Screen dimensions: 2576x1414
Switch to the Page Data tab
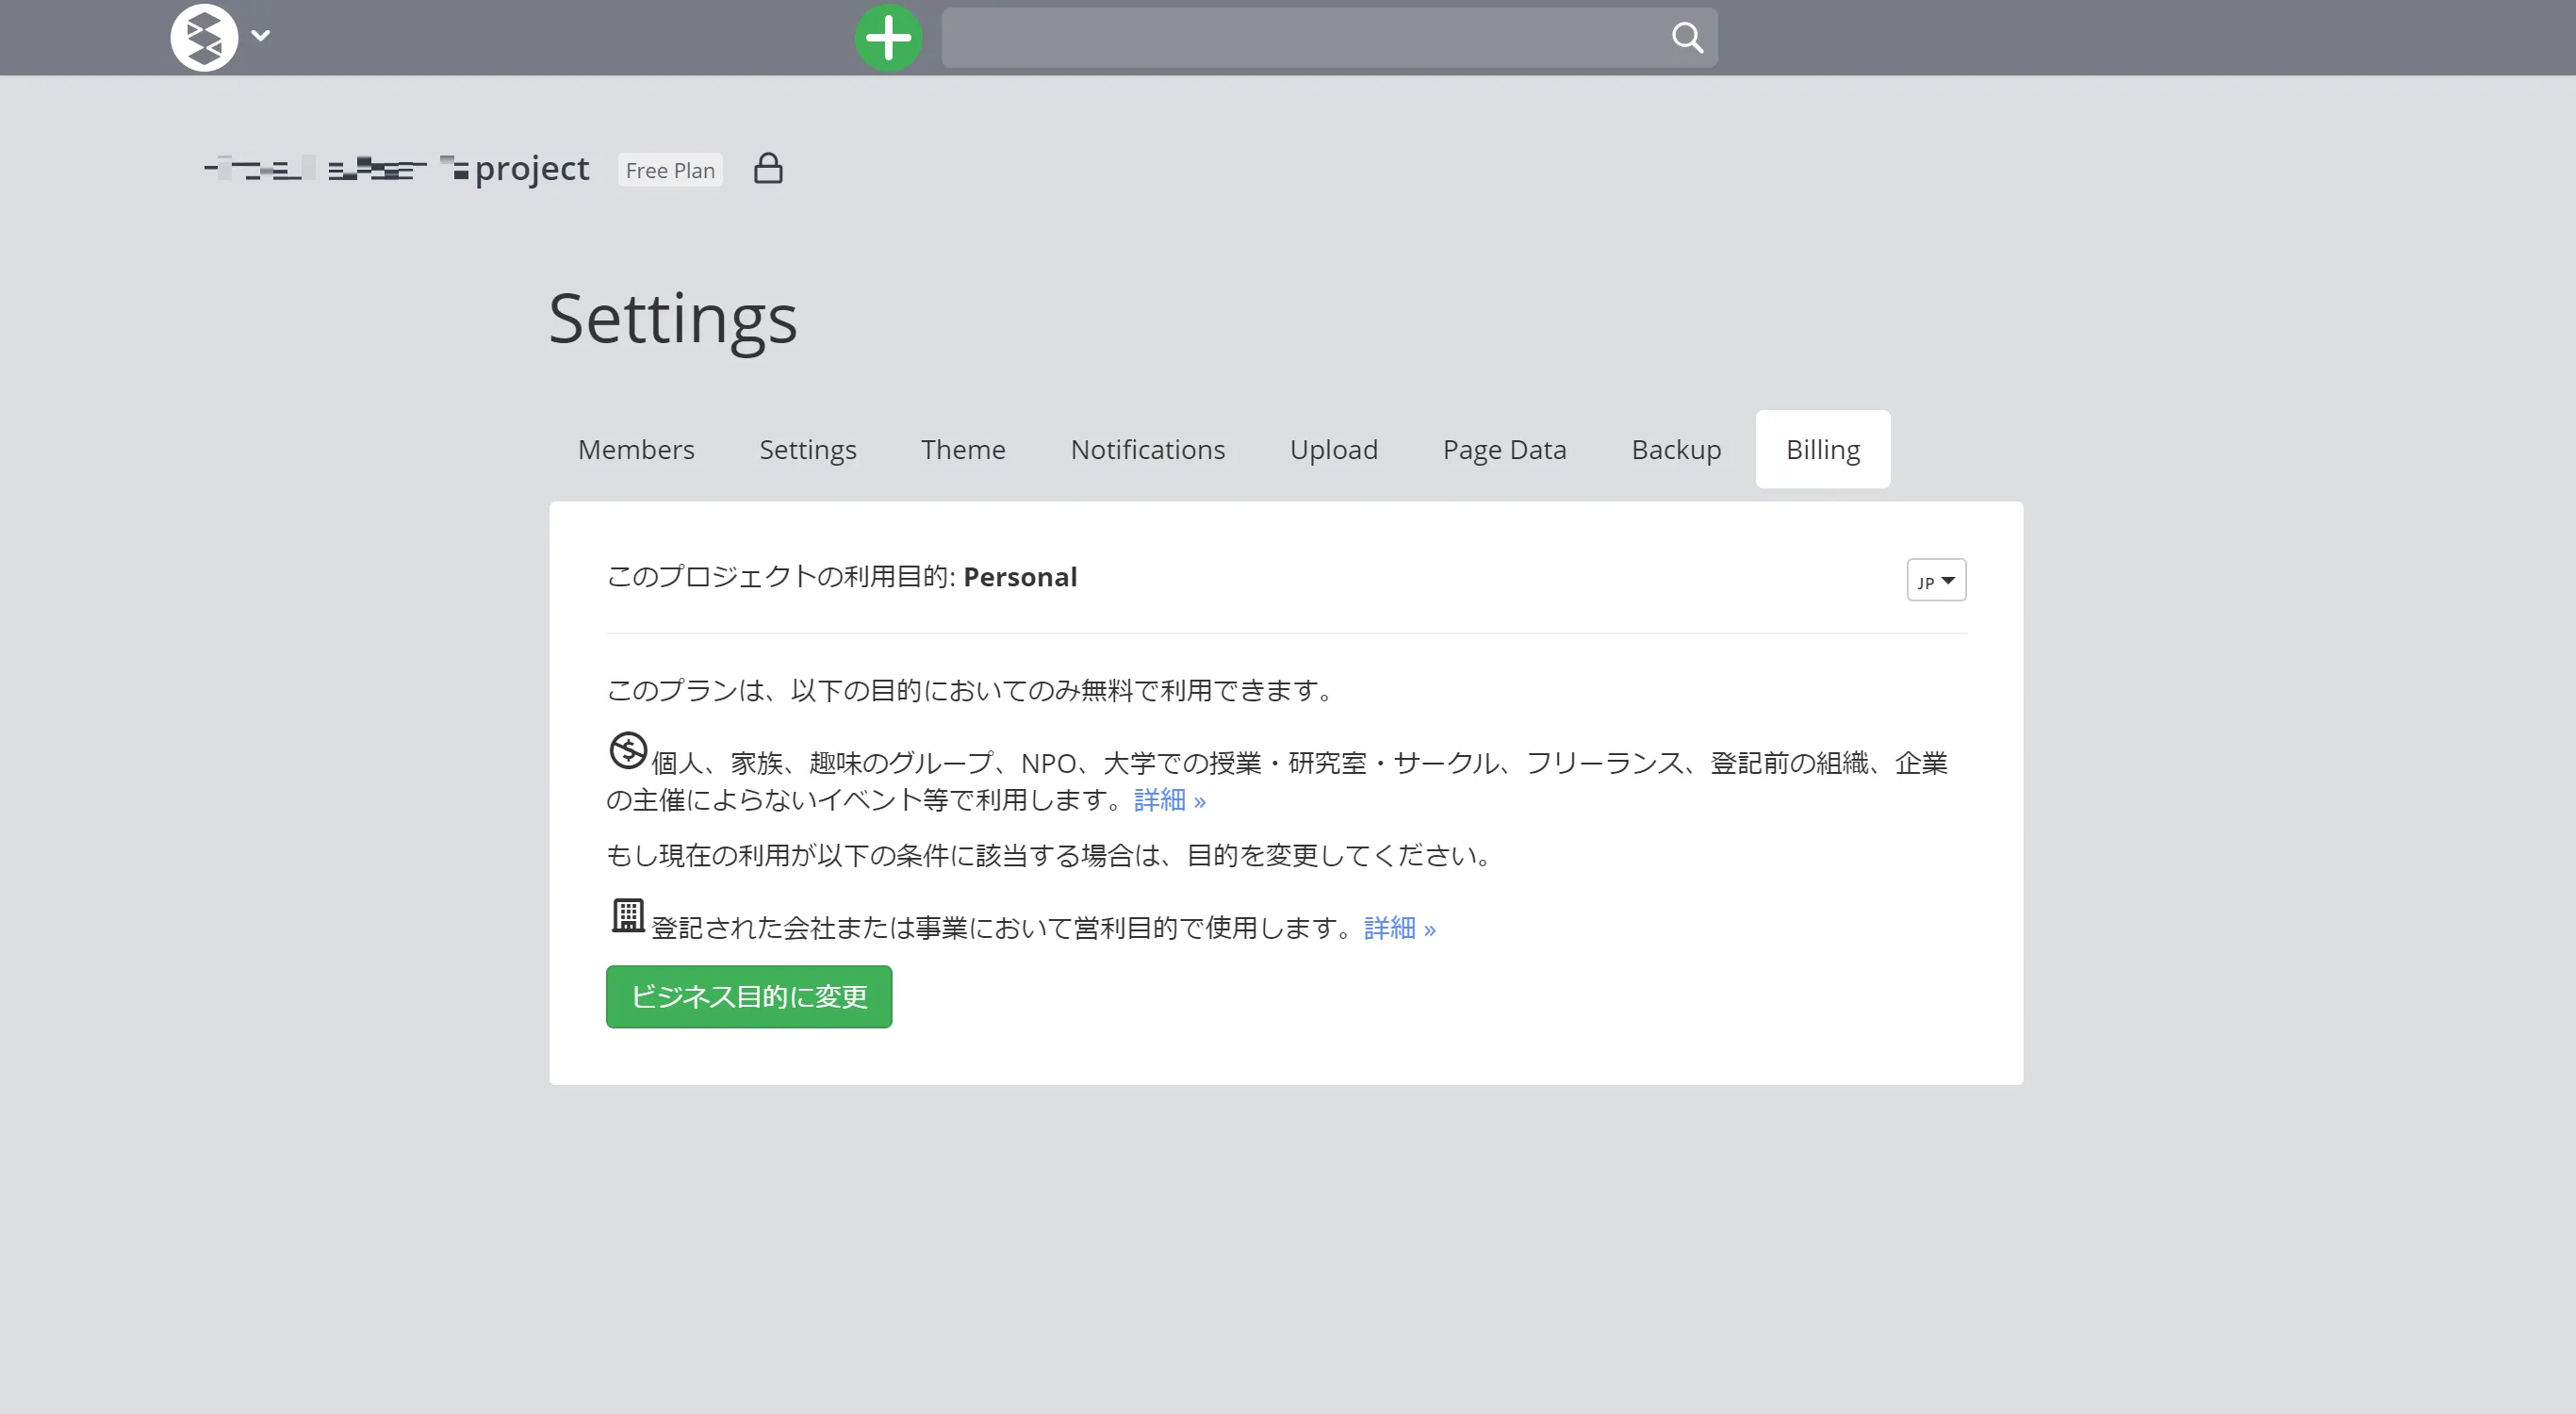point(1504,450)
